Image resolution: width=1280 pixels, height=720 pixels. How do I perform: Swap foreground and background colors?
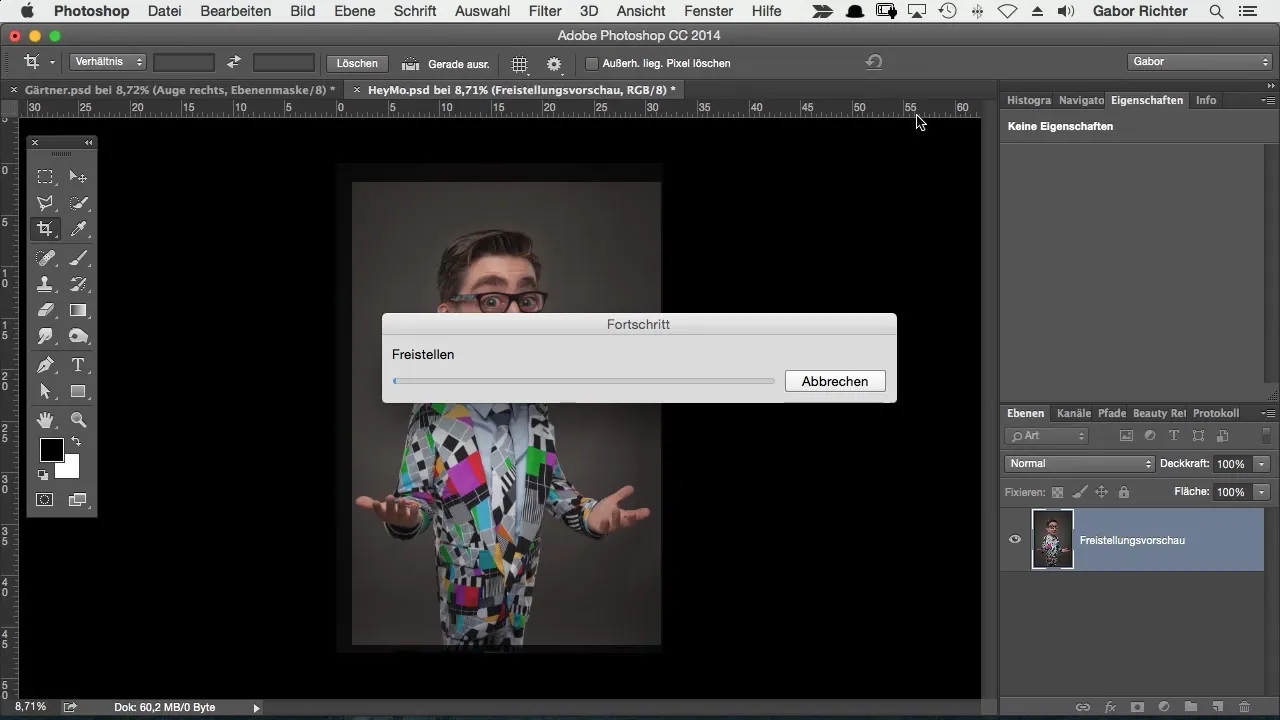point(75,442)
